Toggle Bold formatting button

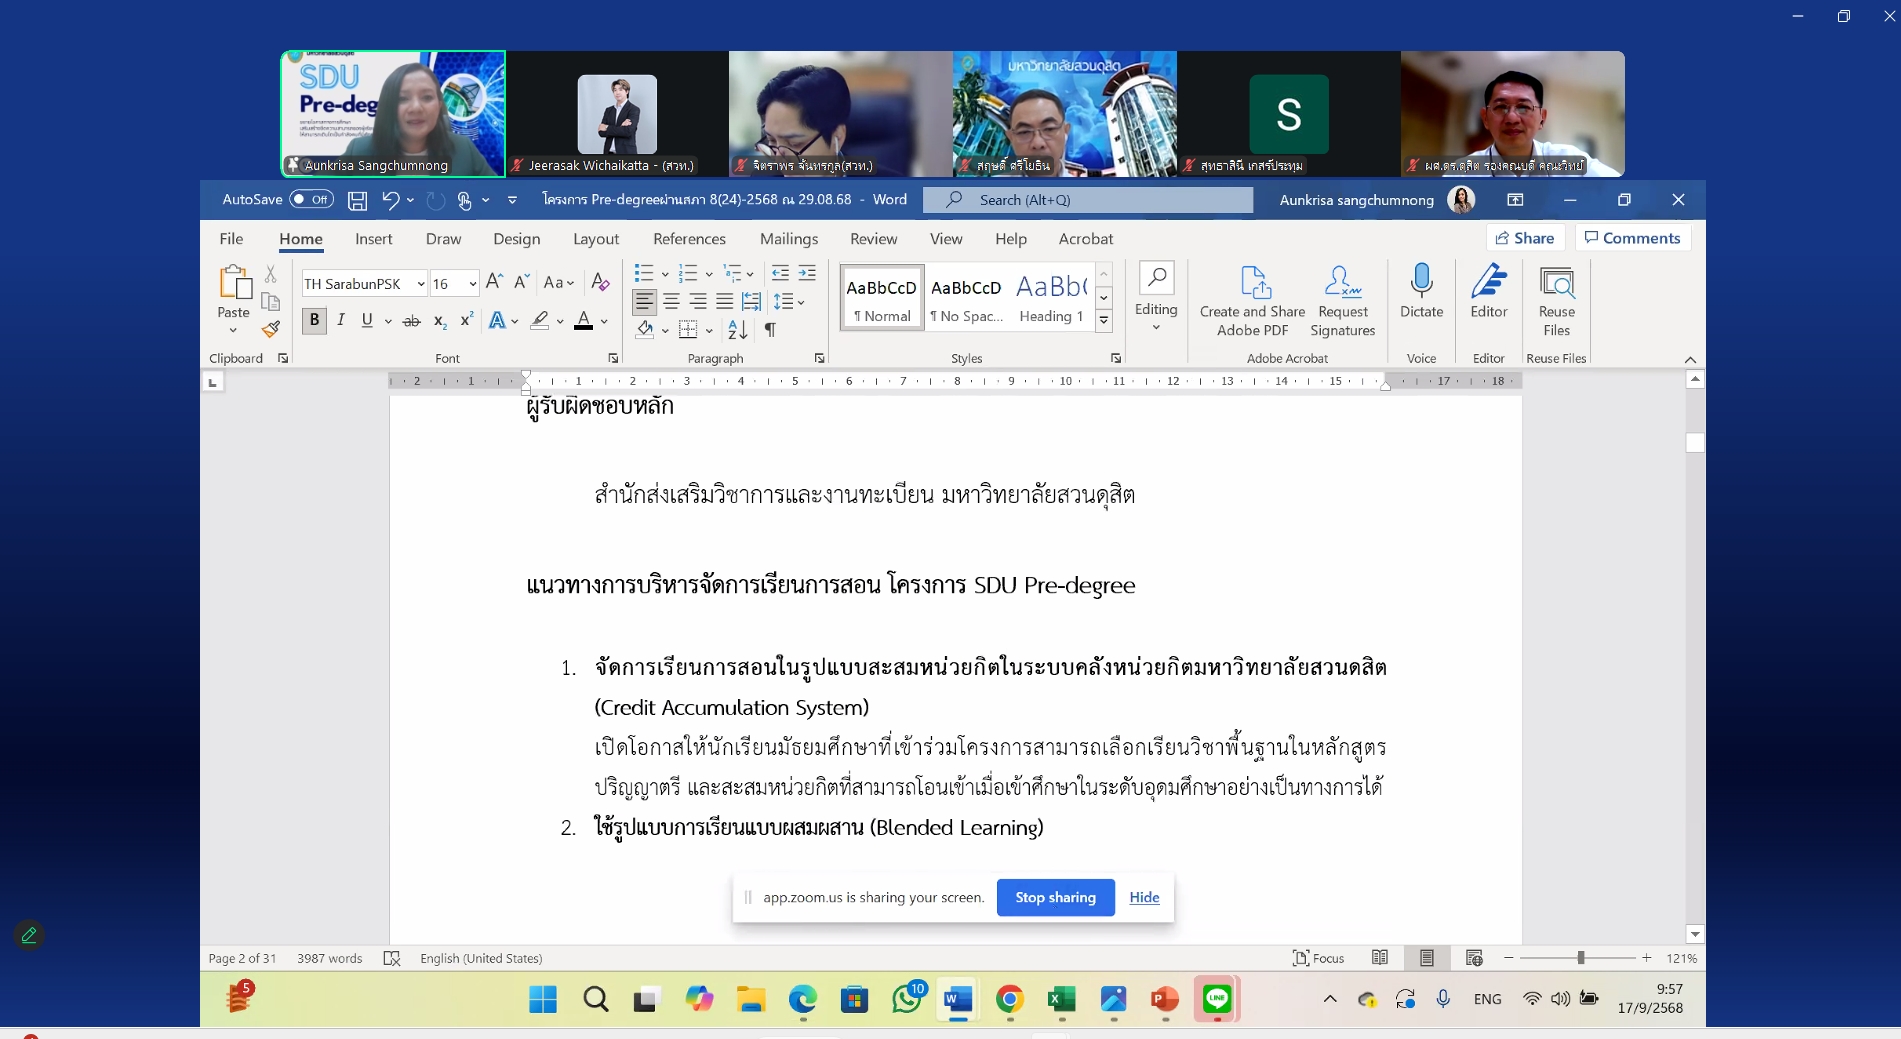tap(314, 320)
